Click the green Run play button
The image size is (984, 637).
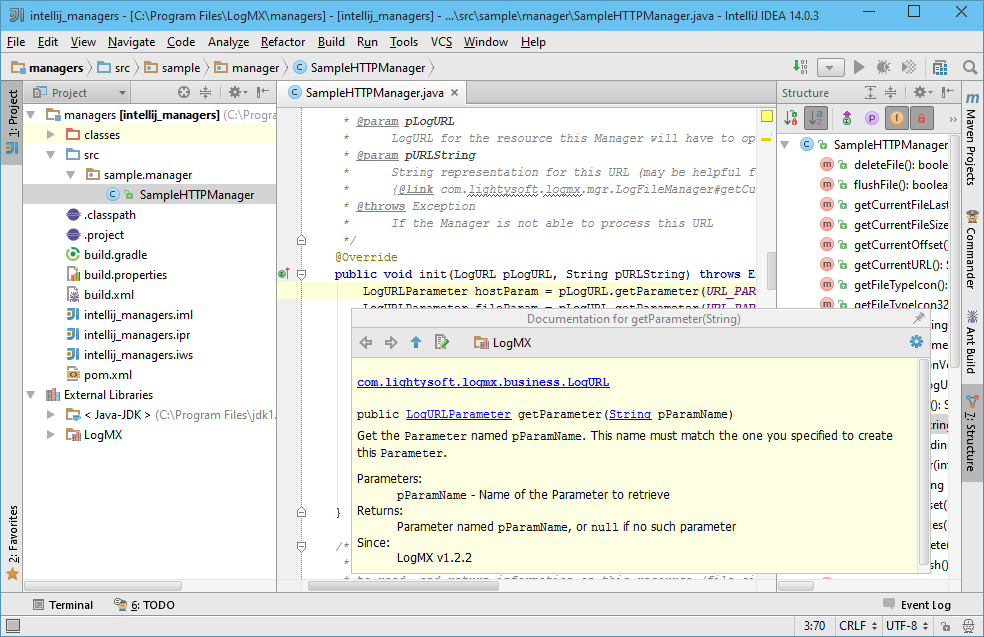[x=859, y=67]
